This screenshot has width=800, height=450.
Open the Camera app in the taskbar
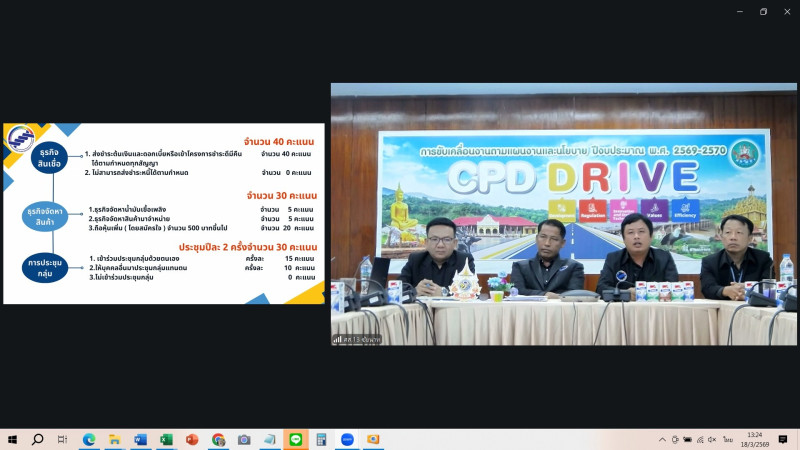pos(244,439)
